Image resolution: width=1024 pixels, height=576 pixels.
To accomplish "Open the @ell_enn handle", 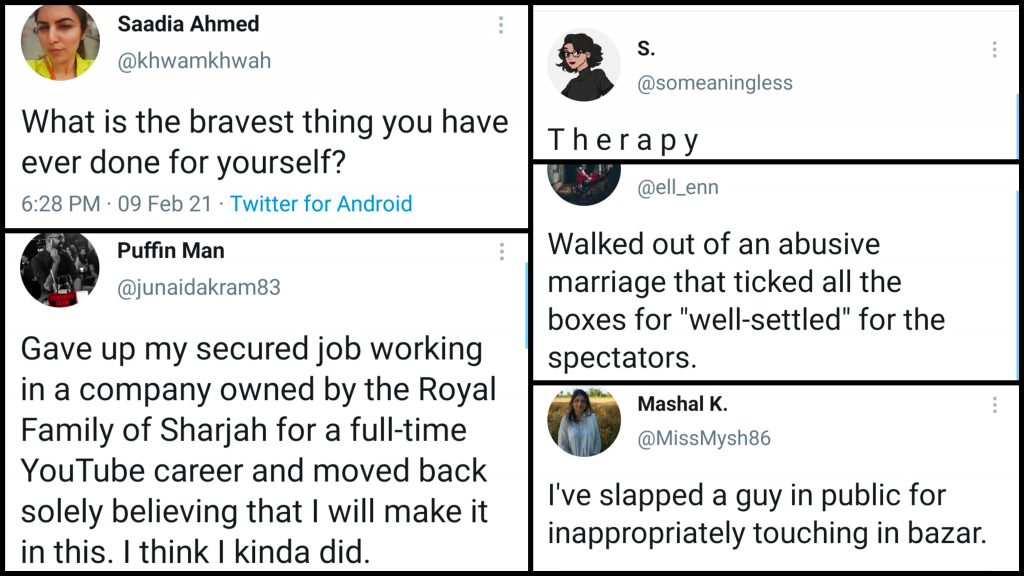I will pyautogui.click(x=678, y=187).
